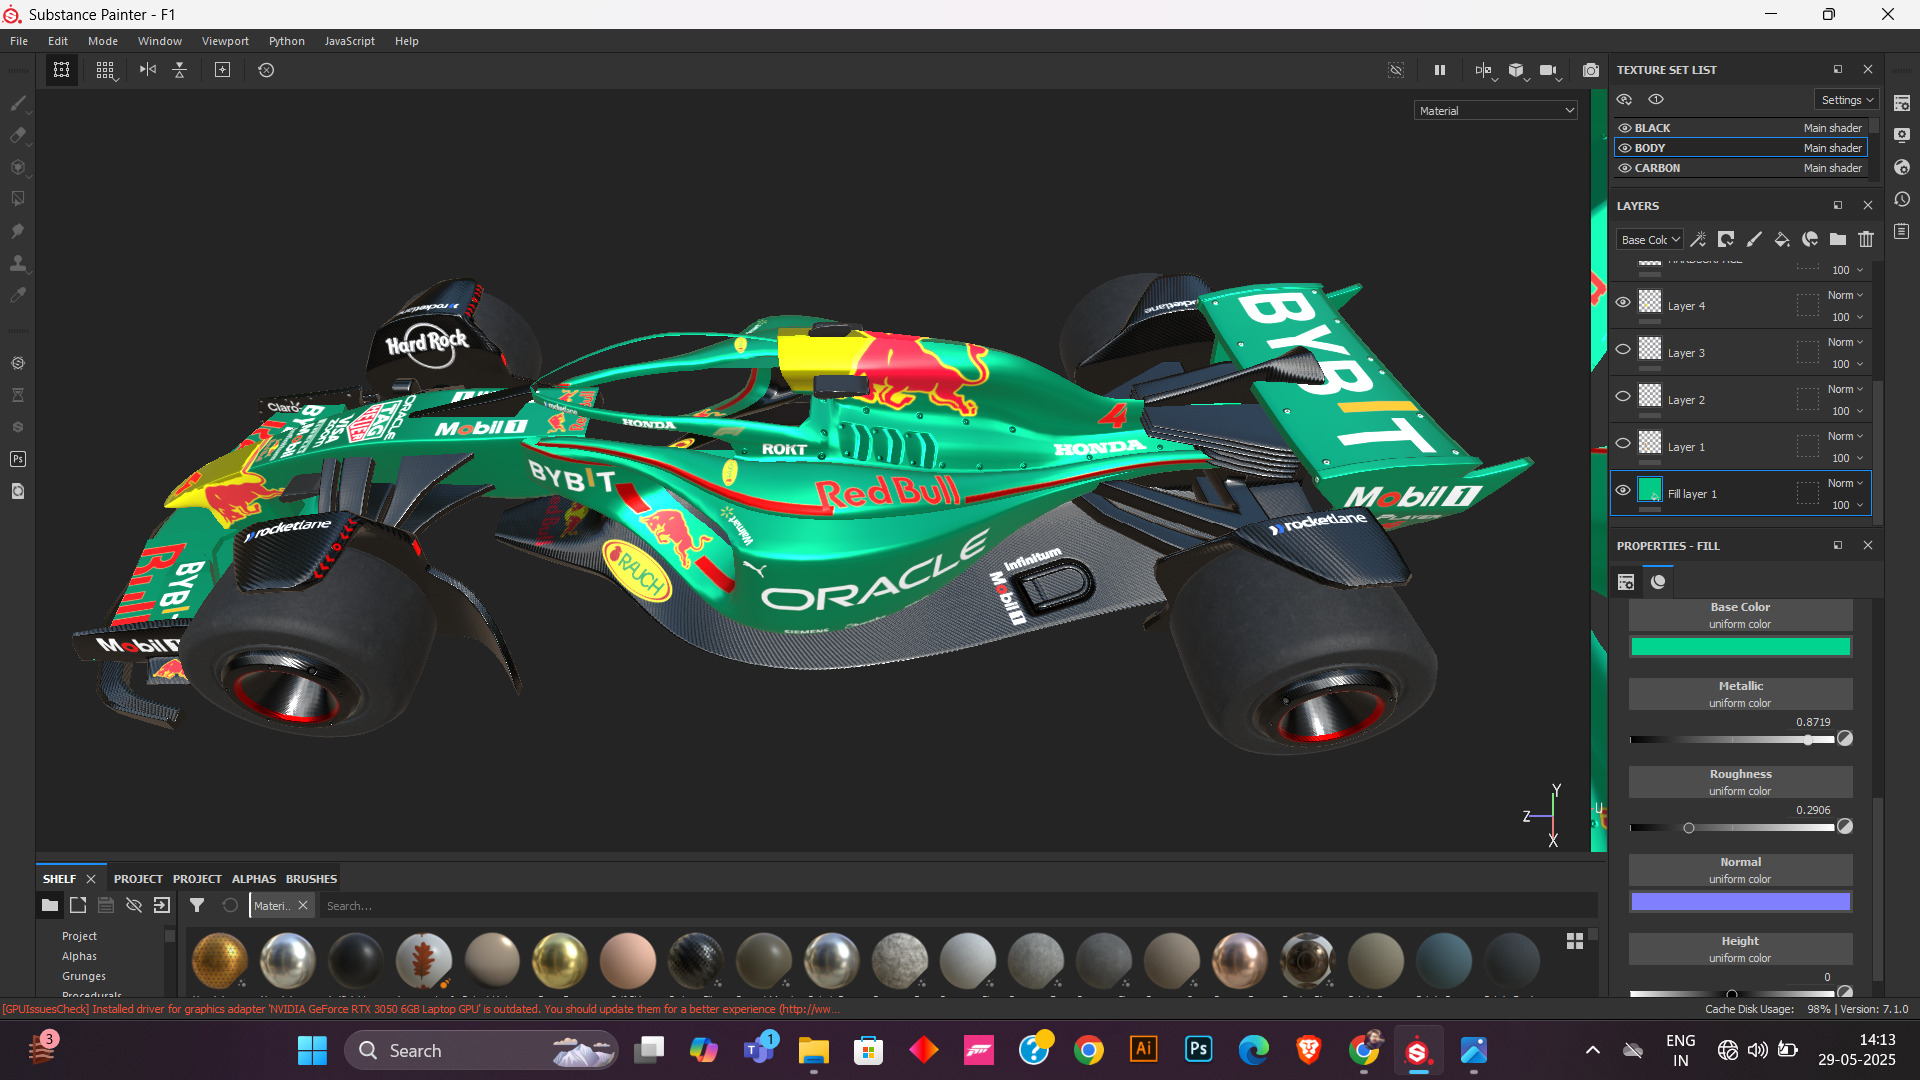Image resolution: width=1920 pixels, height=1080 pixels.
Task: Hide Layer 1 visibility
Action: click(x=1623, y=443)
